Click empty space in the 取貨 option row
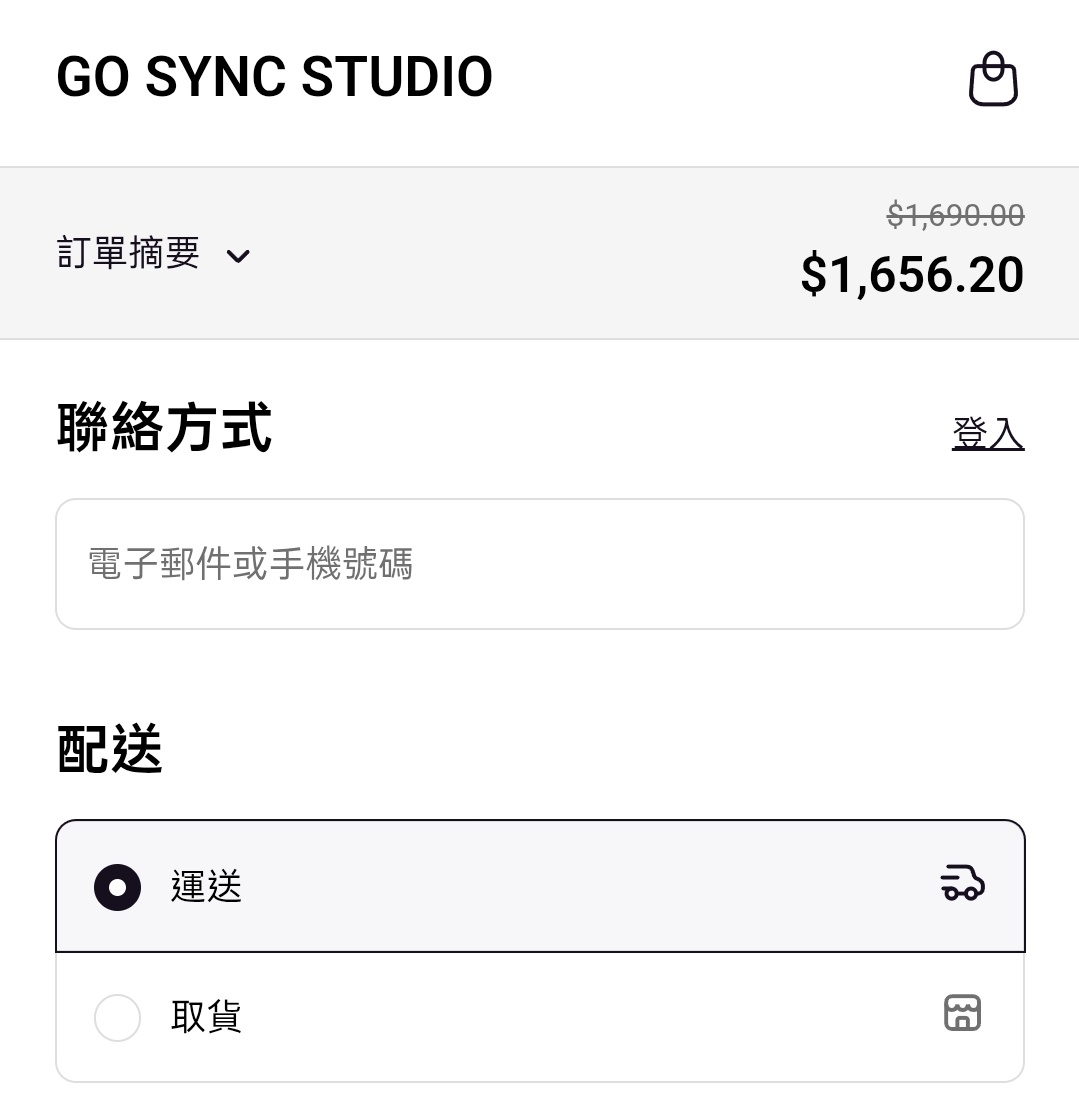The height and width of the screenshot is (1097, 1079). click(x=580, y=1018)
